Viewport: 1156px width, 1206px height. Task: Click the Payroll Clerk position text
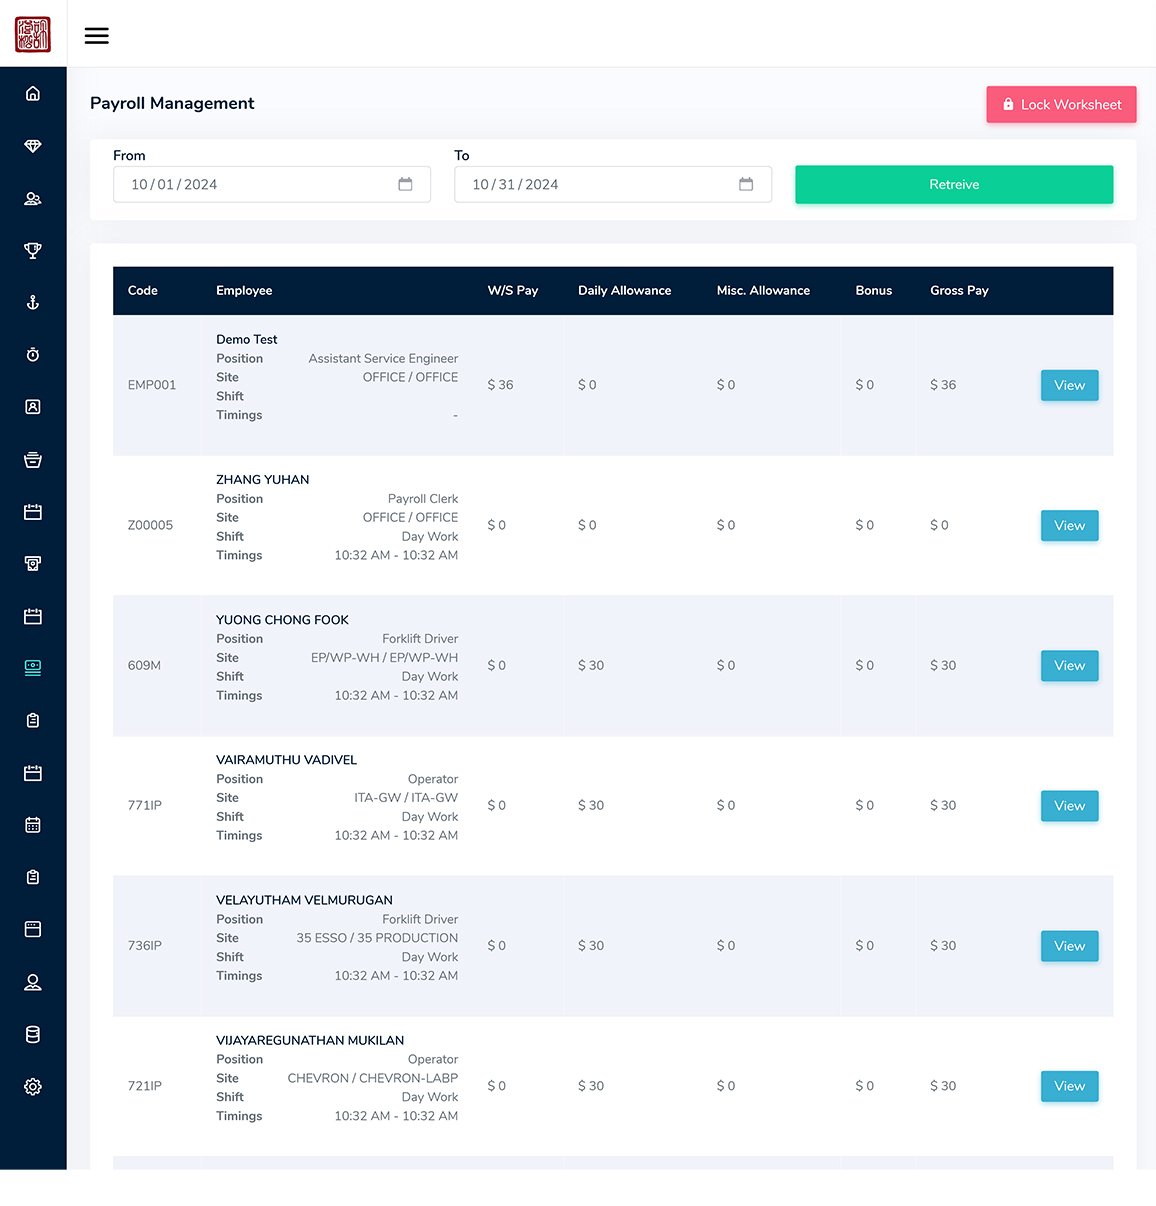click(423, 498)
